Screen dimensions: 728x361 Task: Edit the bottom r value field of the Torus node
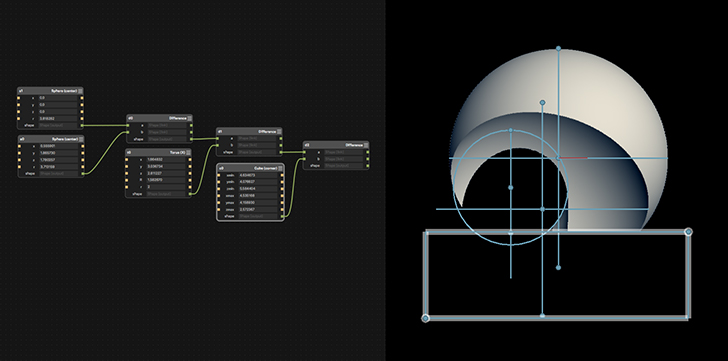[166, 187]
